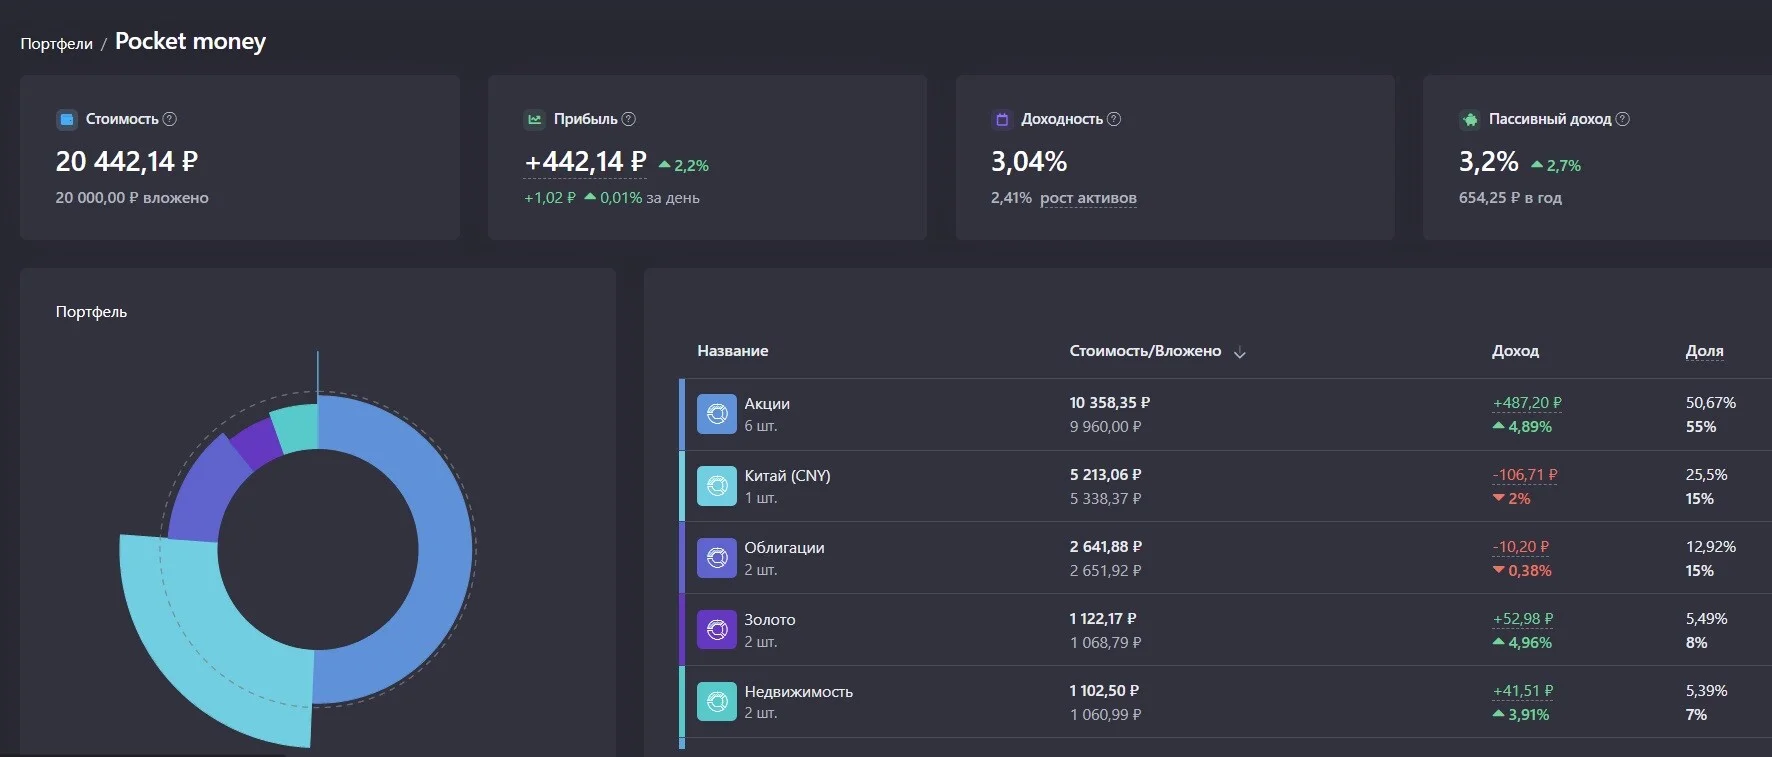This screenshot has height=757, width=1772.
Task: Select the teal Недвижимость donut segment
Action: click(x=296, y=428)
